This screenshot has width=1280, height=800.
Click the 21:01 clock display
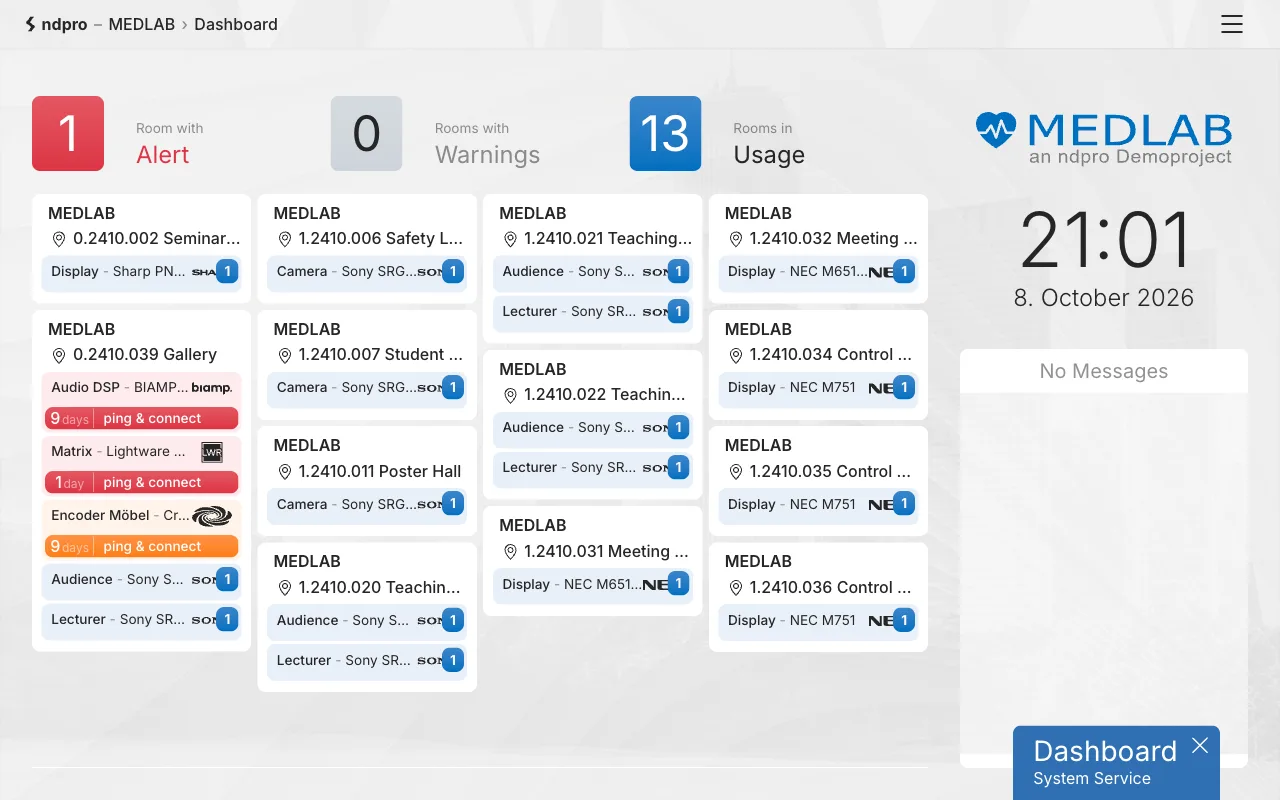[x=1105, y=240]
